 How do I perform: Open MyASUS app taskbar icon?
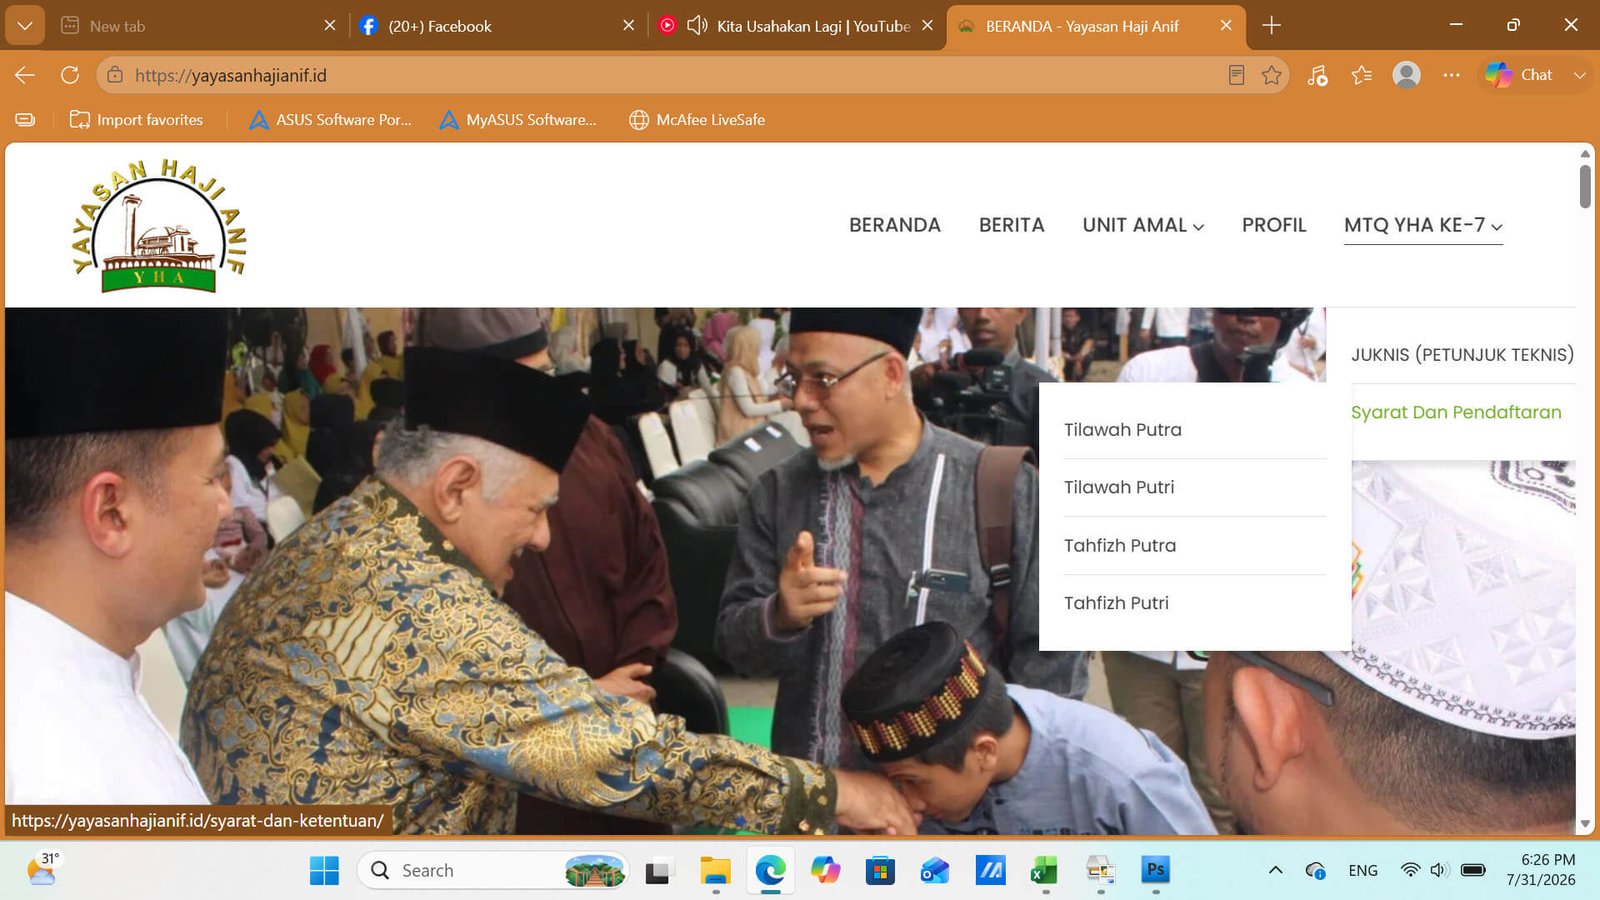coord(990,871)
